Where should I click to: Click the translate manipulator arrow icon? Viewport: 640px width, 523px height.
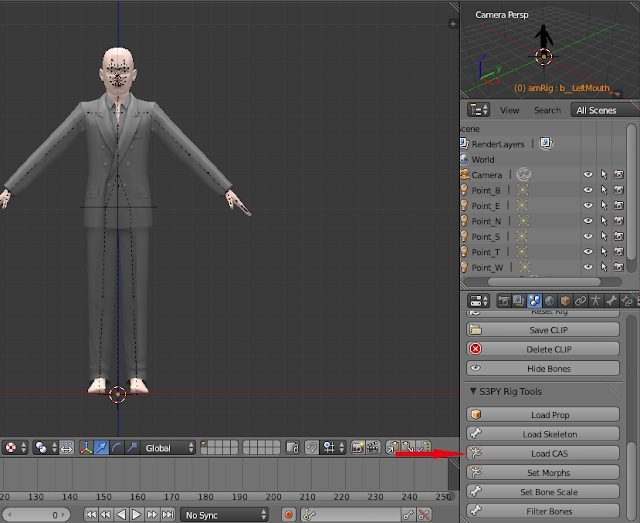pyautogui.click(x=102, y=448)
